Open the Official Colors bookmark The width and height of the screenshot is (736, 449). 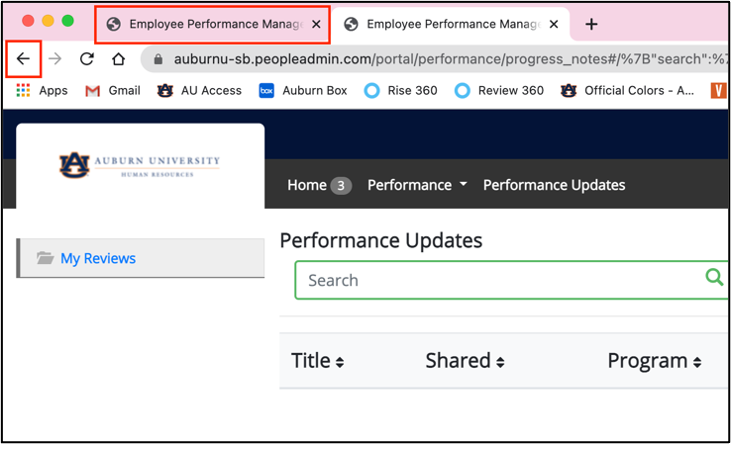pyautogui.click(x=628, y=91)
